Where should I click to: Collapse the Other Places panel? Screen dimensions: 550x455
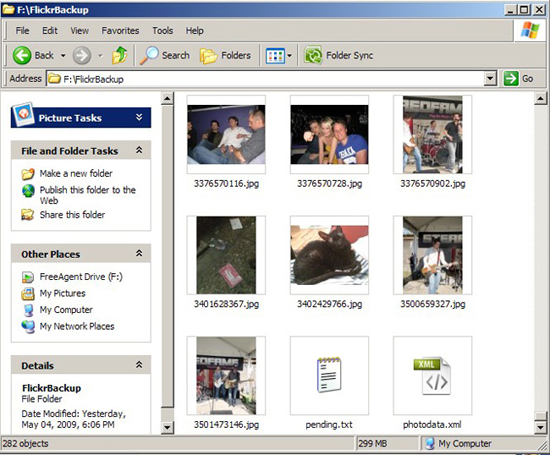tap(139, 253)
